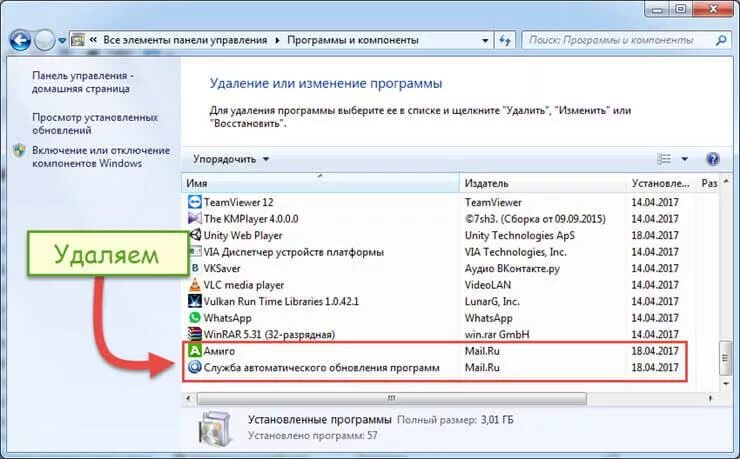The image size is (740, 459).
Task: Click vertical scrollbar up arrow
Action: [726, 181]
